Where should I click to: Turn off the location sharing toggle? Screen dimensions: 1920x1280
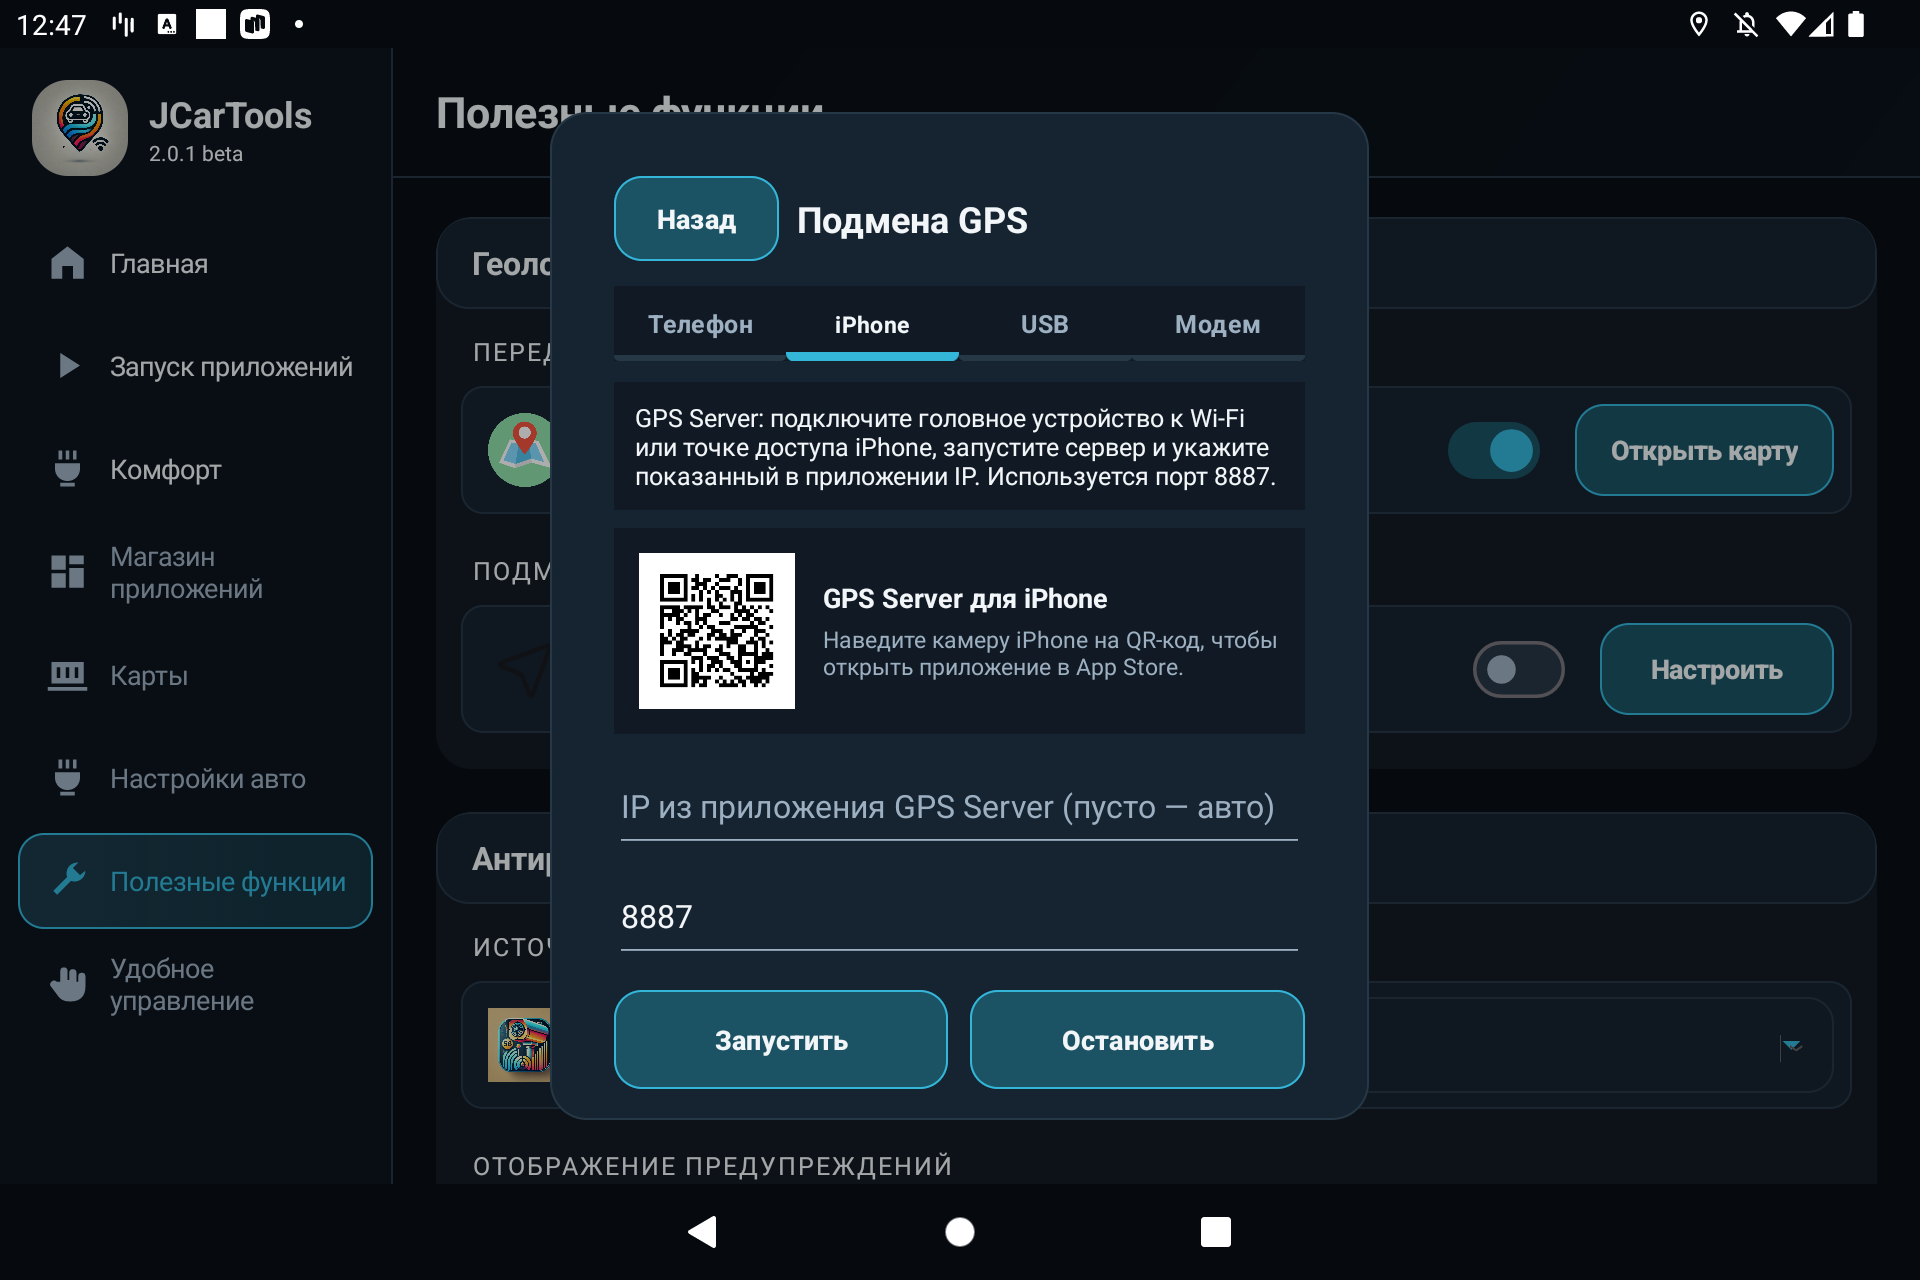[x=1494, y=450]
